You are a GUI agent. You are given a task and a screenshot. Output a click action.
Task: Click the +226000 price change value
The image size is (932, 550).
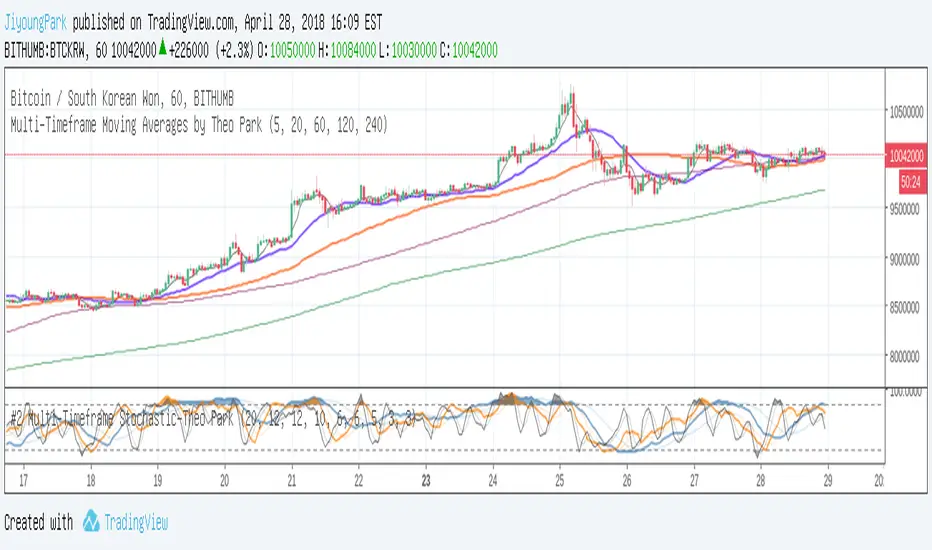pos(188,51)
